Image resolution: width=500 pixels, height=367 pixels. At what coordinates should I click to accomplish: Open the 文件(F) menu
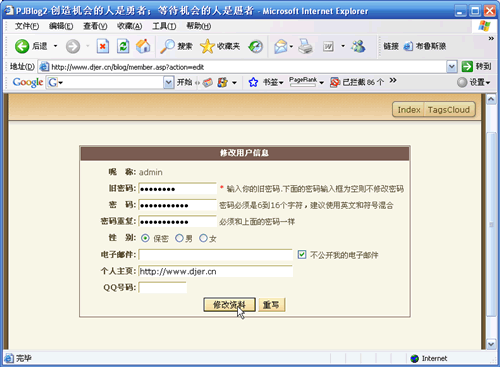(x=27, y=26)
